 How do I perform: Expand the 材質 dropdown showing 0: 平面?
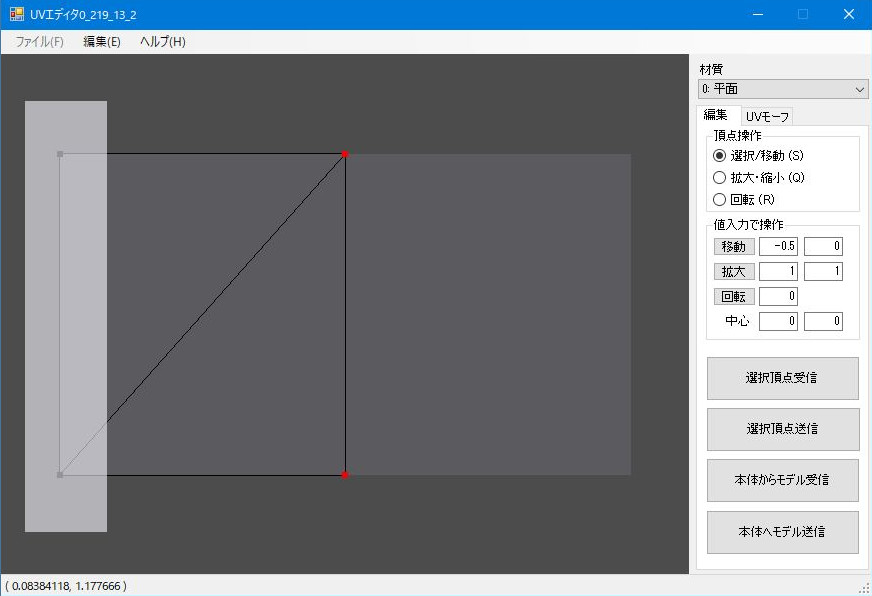(783, 89)
